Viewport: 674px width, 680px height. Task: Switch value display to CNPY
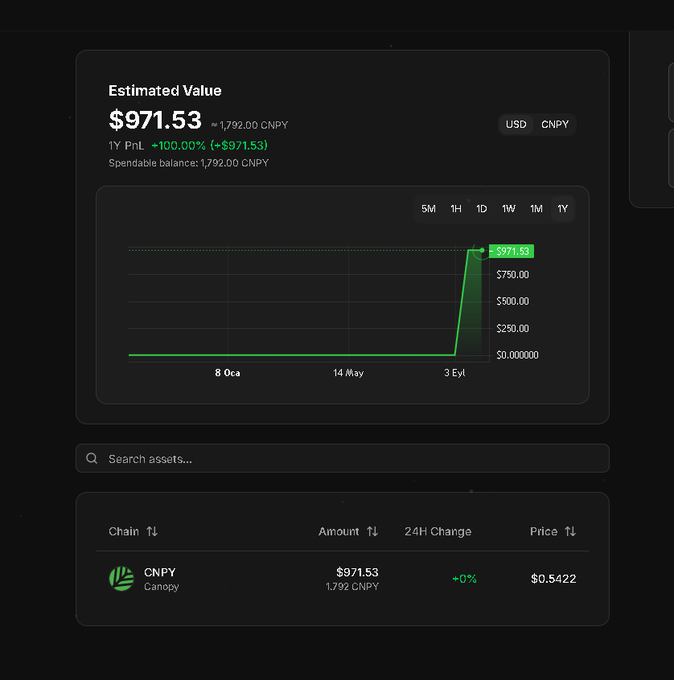(555, 124)
